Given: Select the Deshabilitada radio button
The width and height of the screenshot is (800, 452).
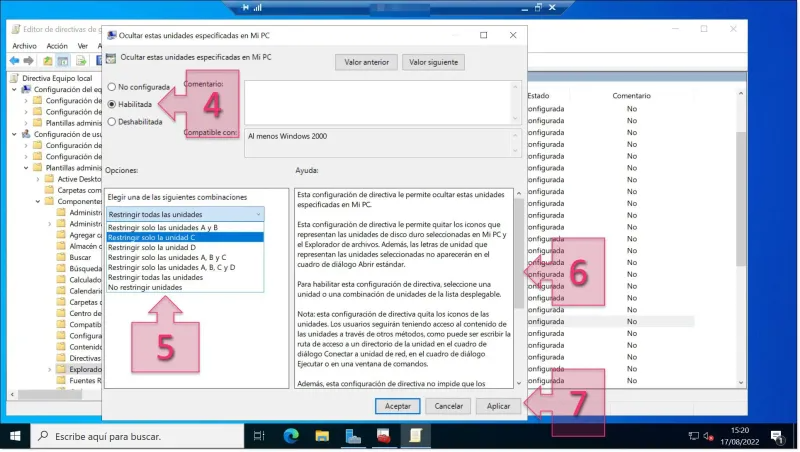Looking at the screenshot, I should tap(112, 122).
